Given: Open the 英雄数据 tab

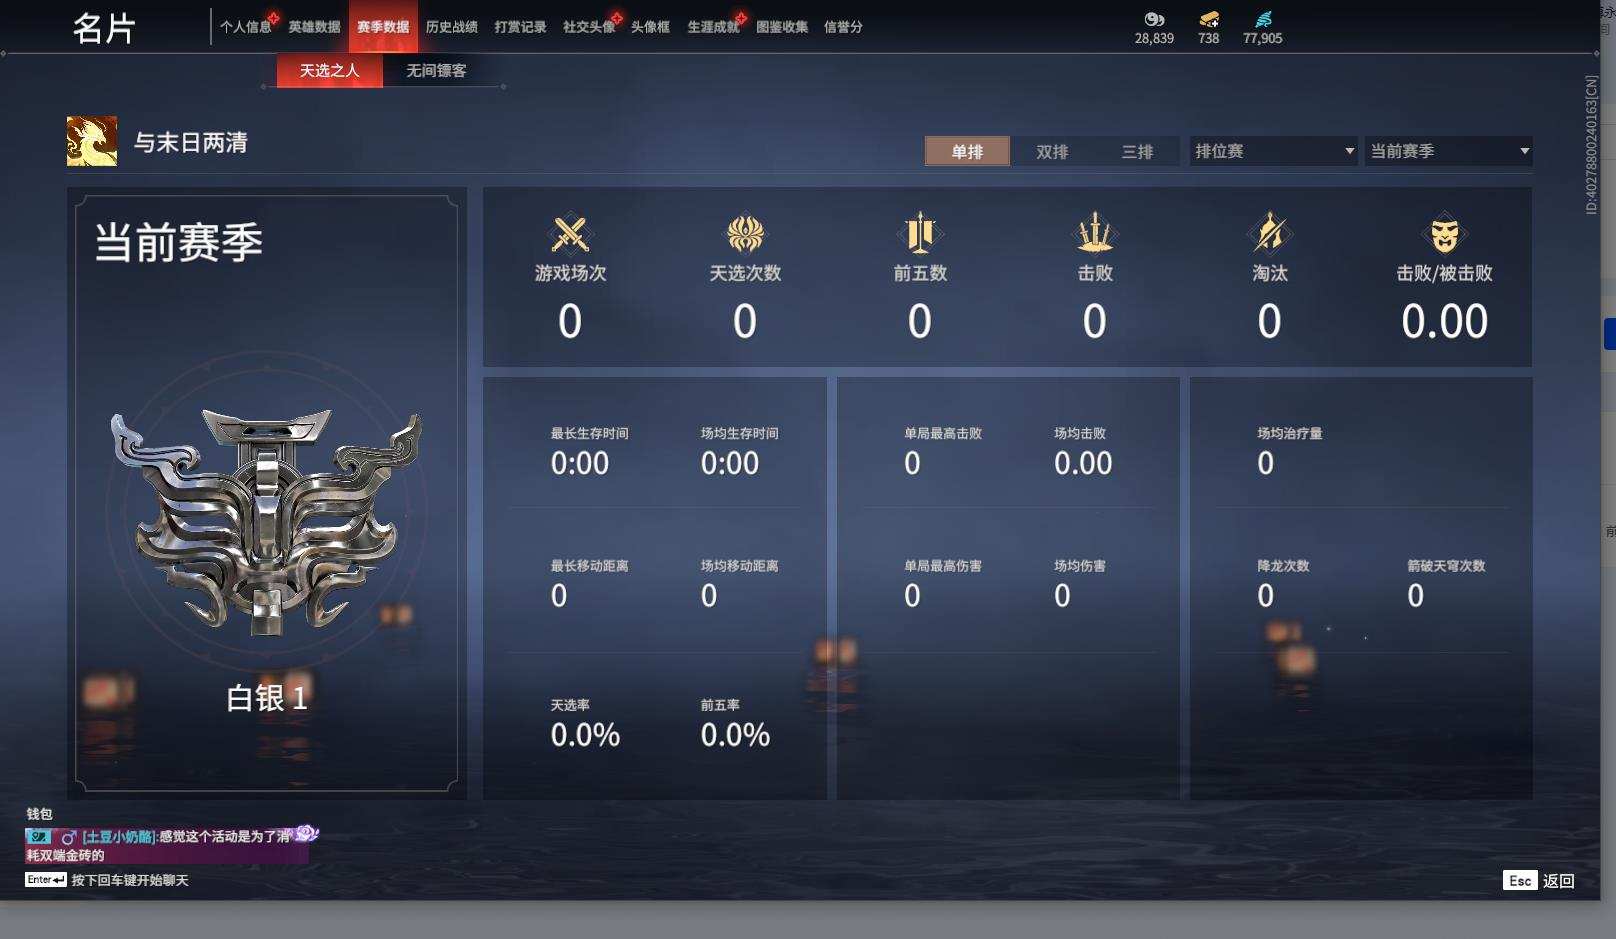Looking at the screenshot, I should tap(314, 27).
